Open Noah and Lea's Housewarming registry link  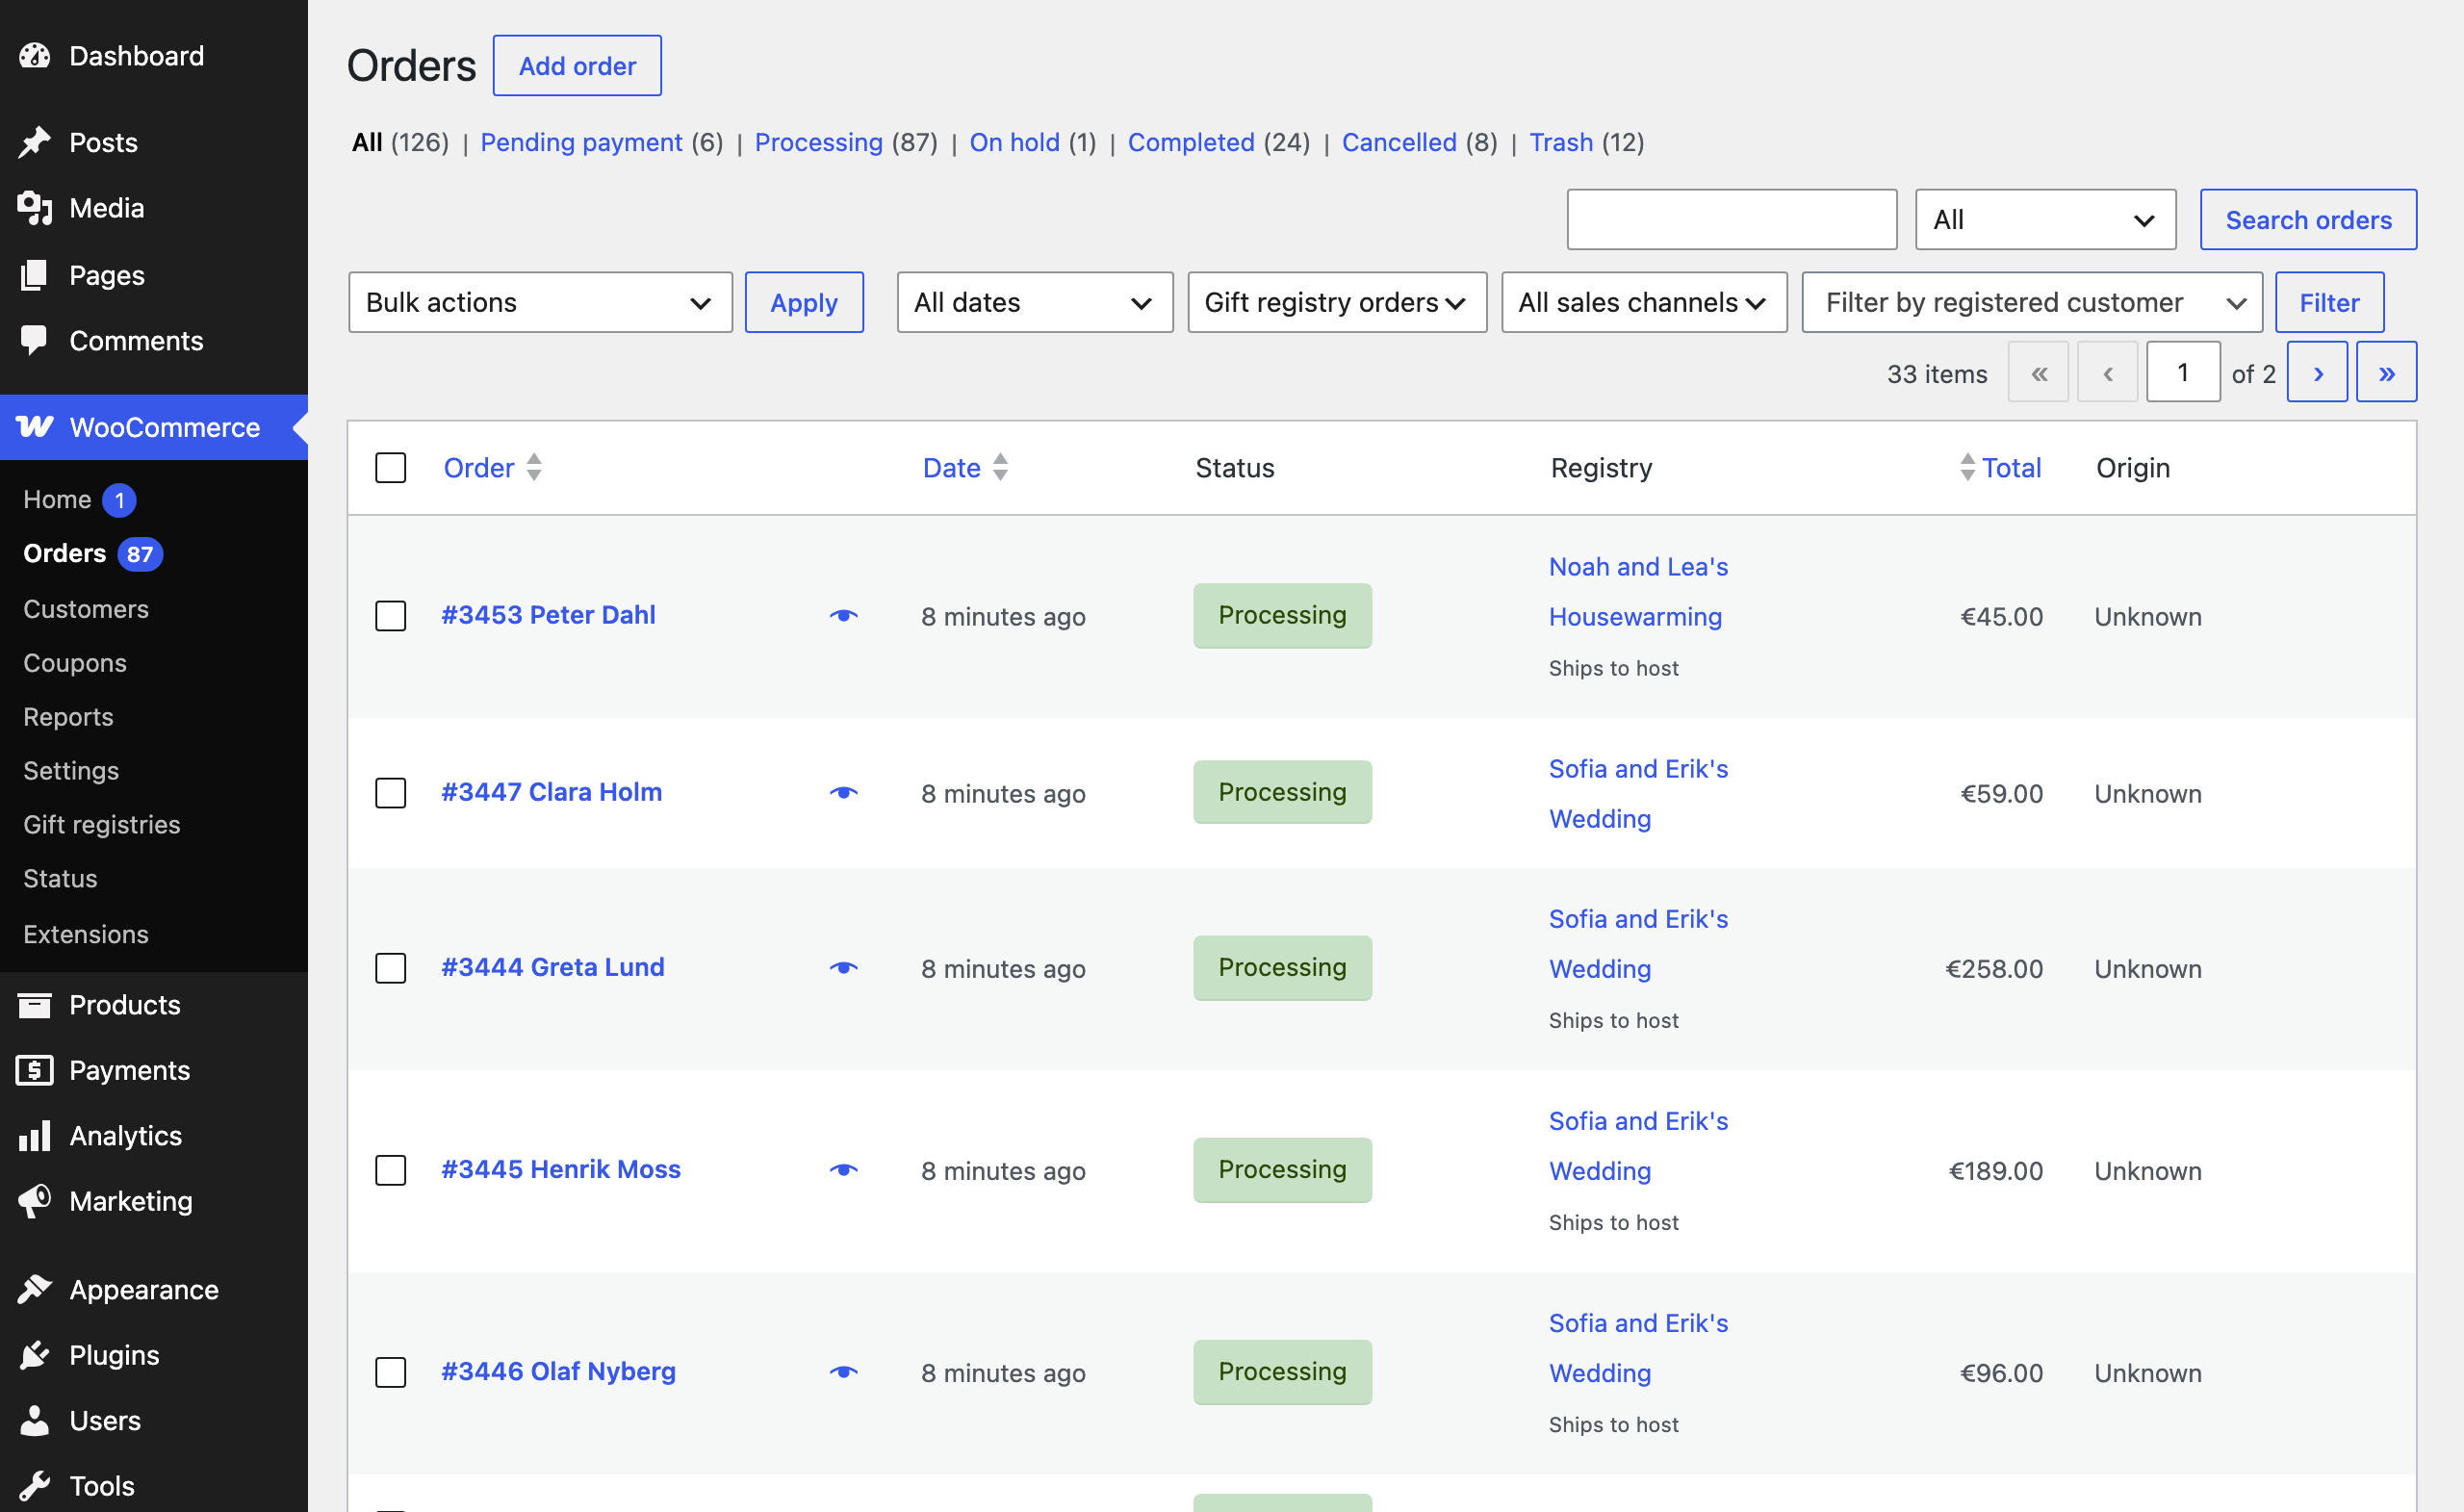coord(1638,591)
